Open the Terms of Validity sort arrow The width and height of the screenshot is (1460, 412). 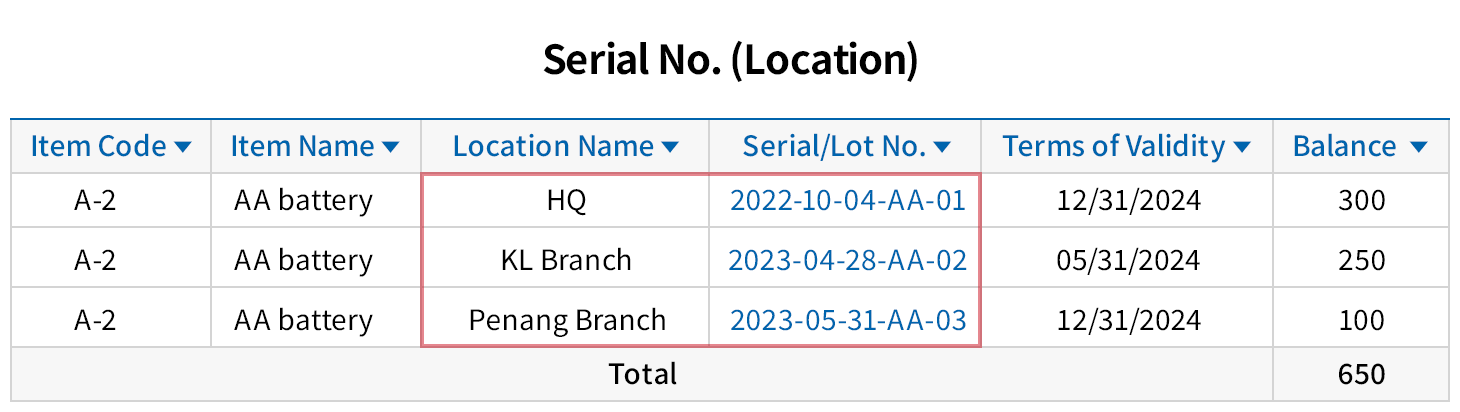[1242, 147]
